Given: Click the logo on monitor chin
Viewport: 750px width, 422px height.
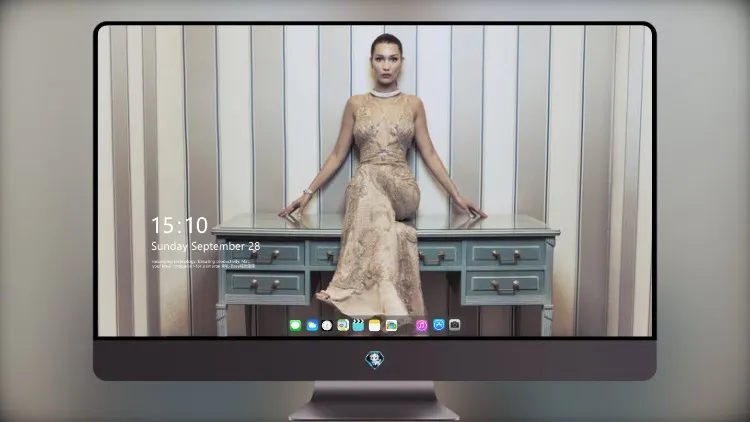Looking at the screenshot, I should [x=375, y=360].
